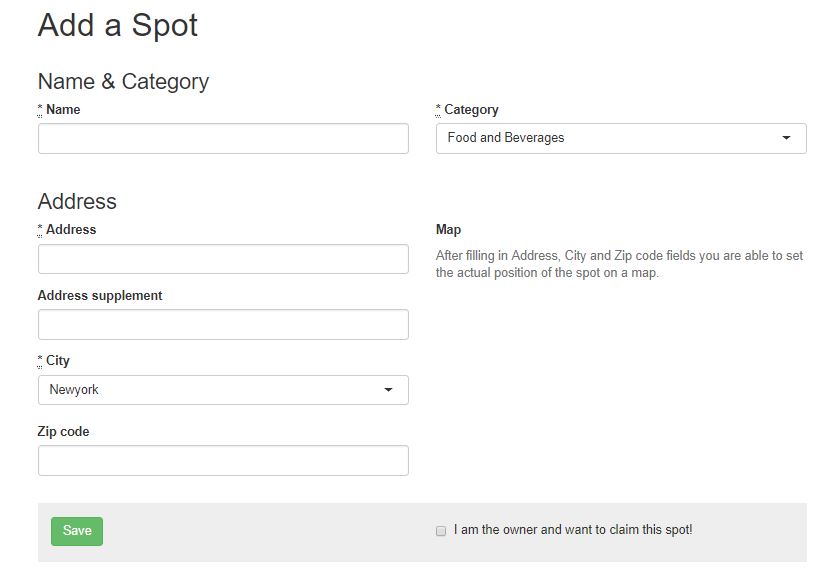Focus the Address text input field
837x572 pixels.
pos(223,259)
